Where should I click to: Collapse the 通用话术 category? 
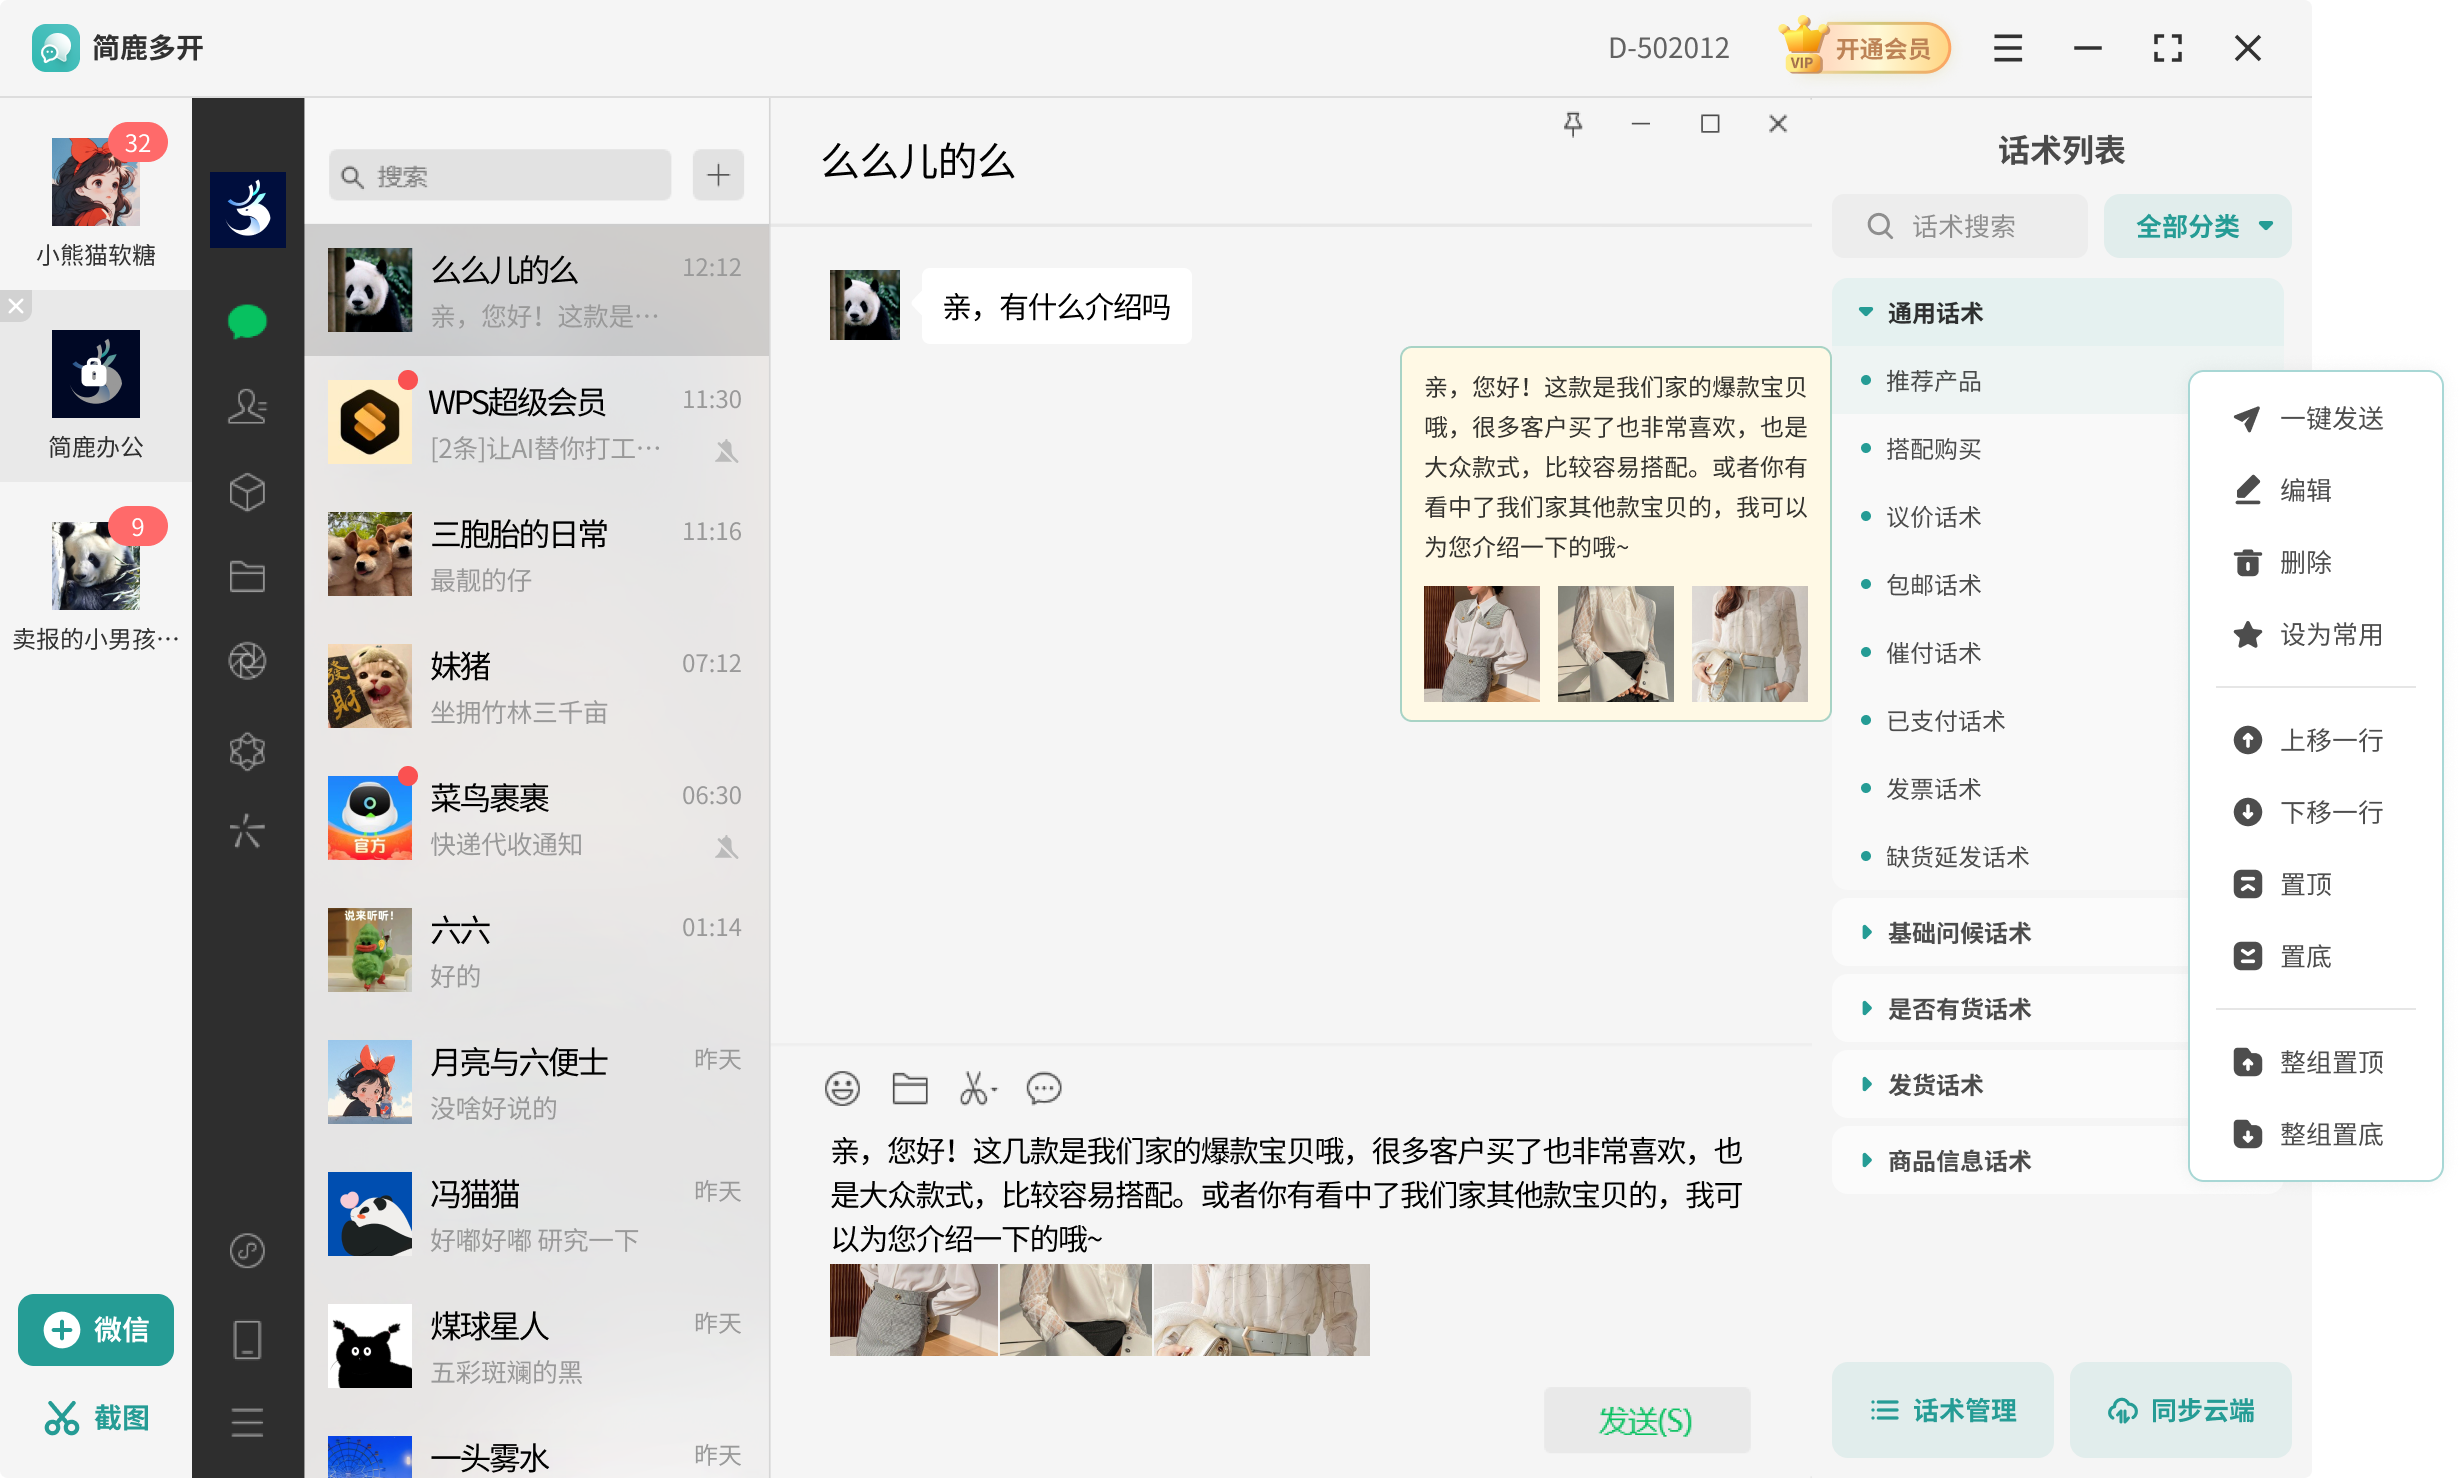point(1935,312)
